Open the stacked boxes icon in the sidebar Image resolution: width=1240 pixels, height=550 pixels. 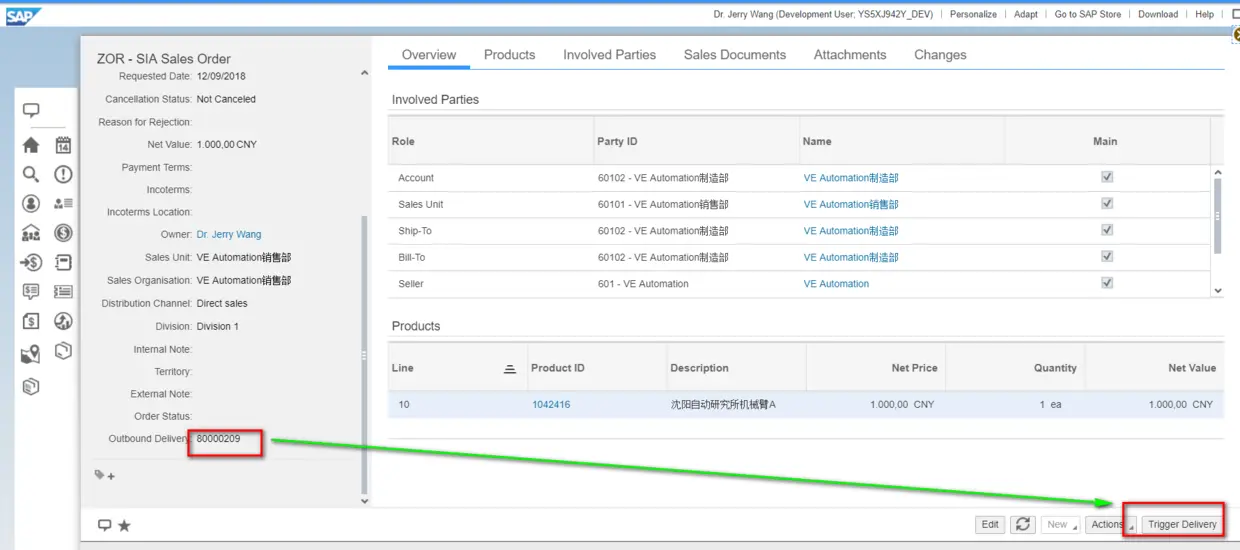pos(31,386)
